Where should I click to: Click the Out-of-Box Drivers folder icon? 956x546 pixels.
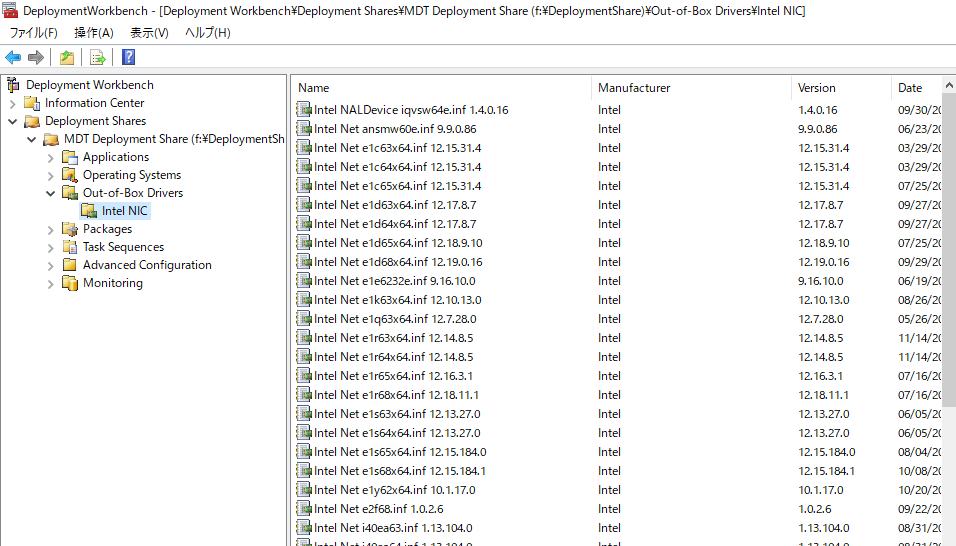(x=70, y=193)
